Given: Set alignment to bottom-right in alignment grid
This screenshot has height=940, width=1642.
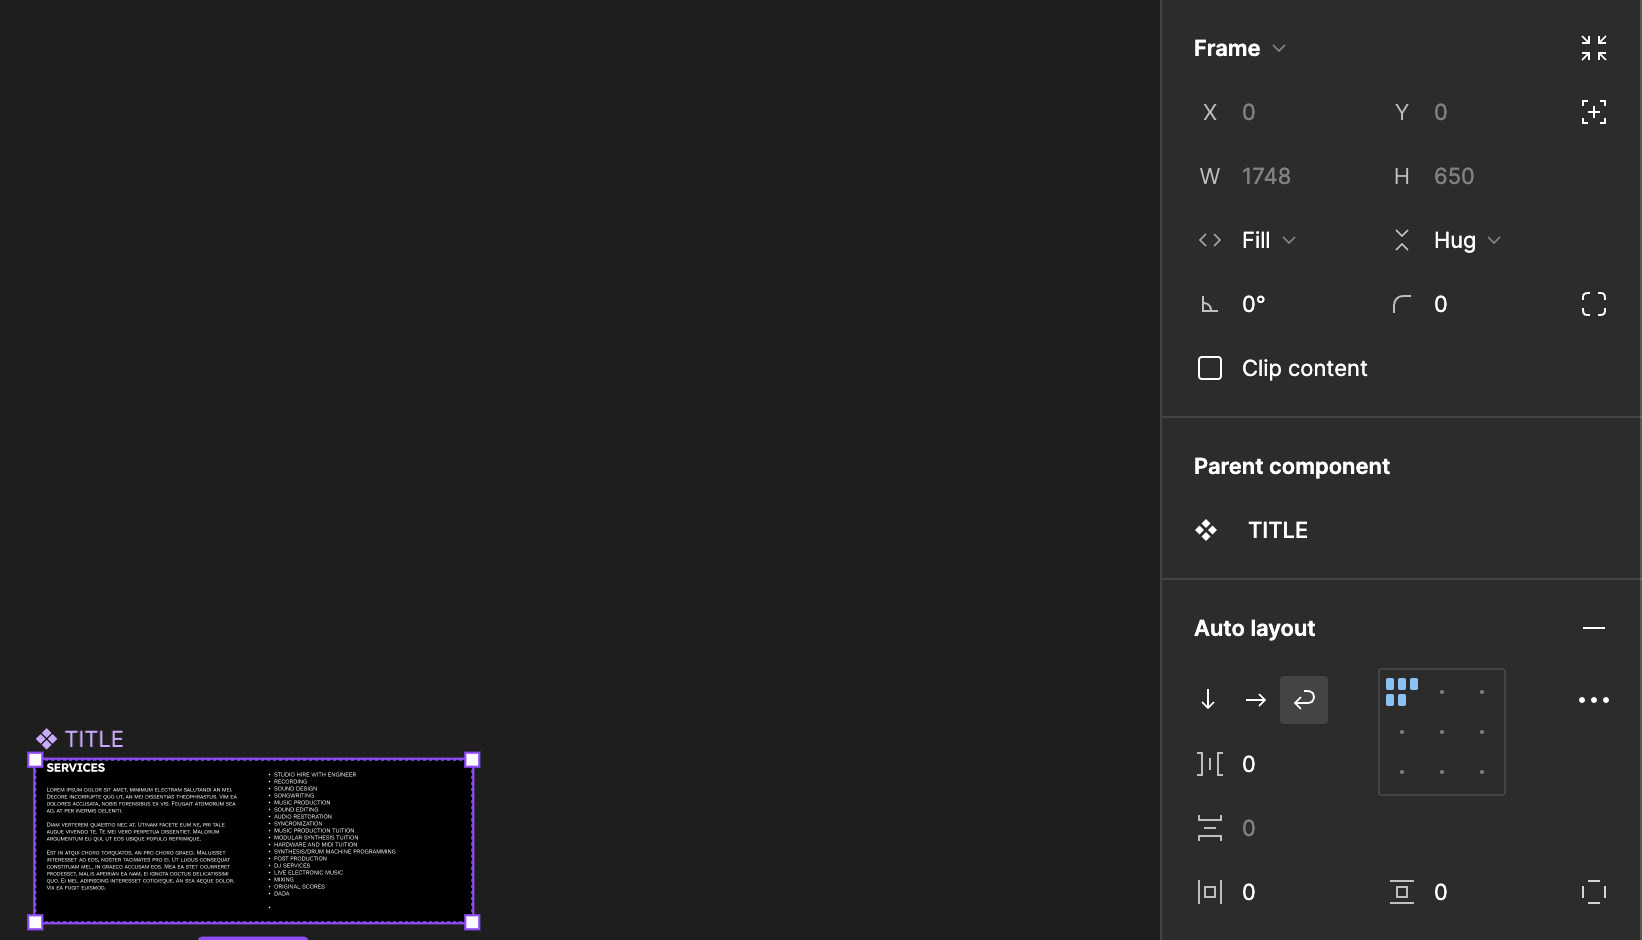Looking at the screenshot, I should pos(1482,772).
